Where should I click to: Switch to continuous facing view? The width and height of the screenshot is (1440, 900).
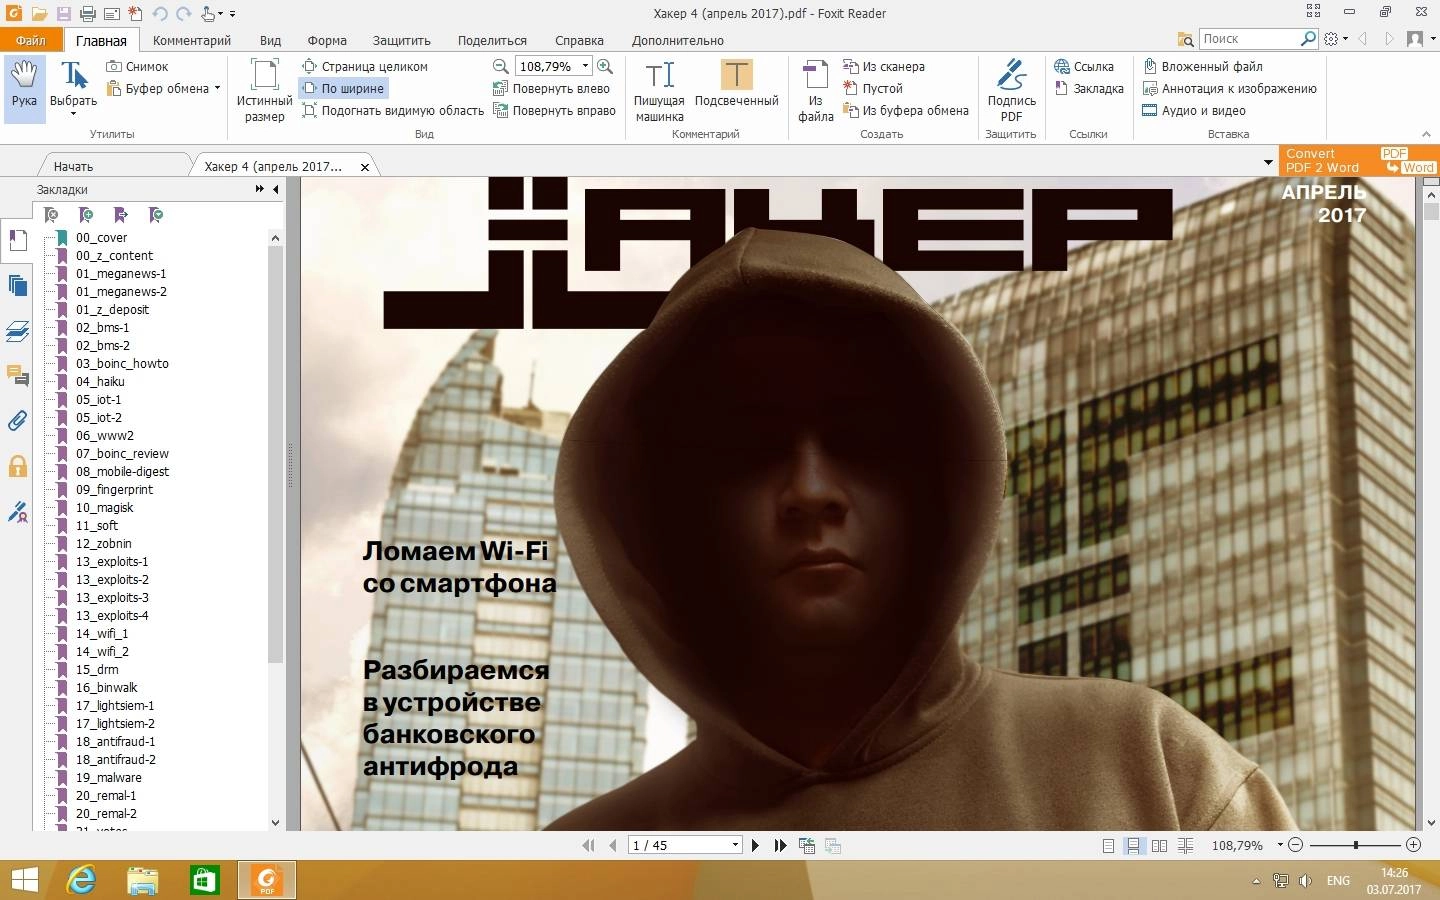pyautogui.click(x=1185, y=846)
